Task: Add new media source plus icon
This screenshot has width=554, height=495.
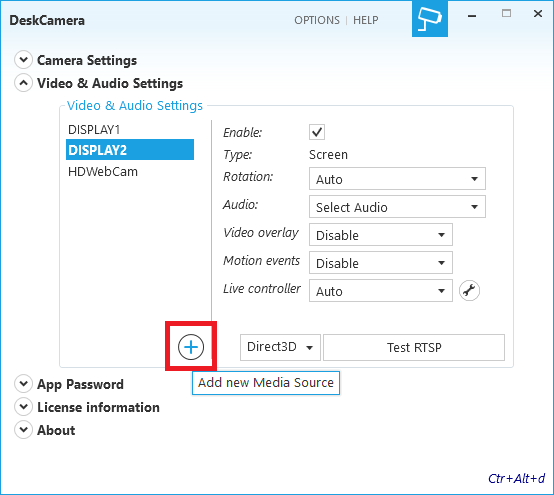Action: 191,347
